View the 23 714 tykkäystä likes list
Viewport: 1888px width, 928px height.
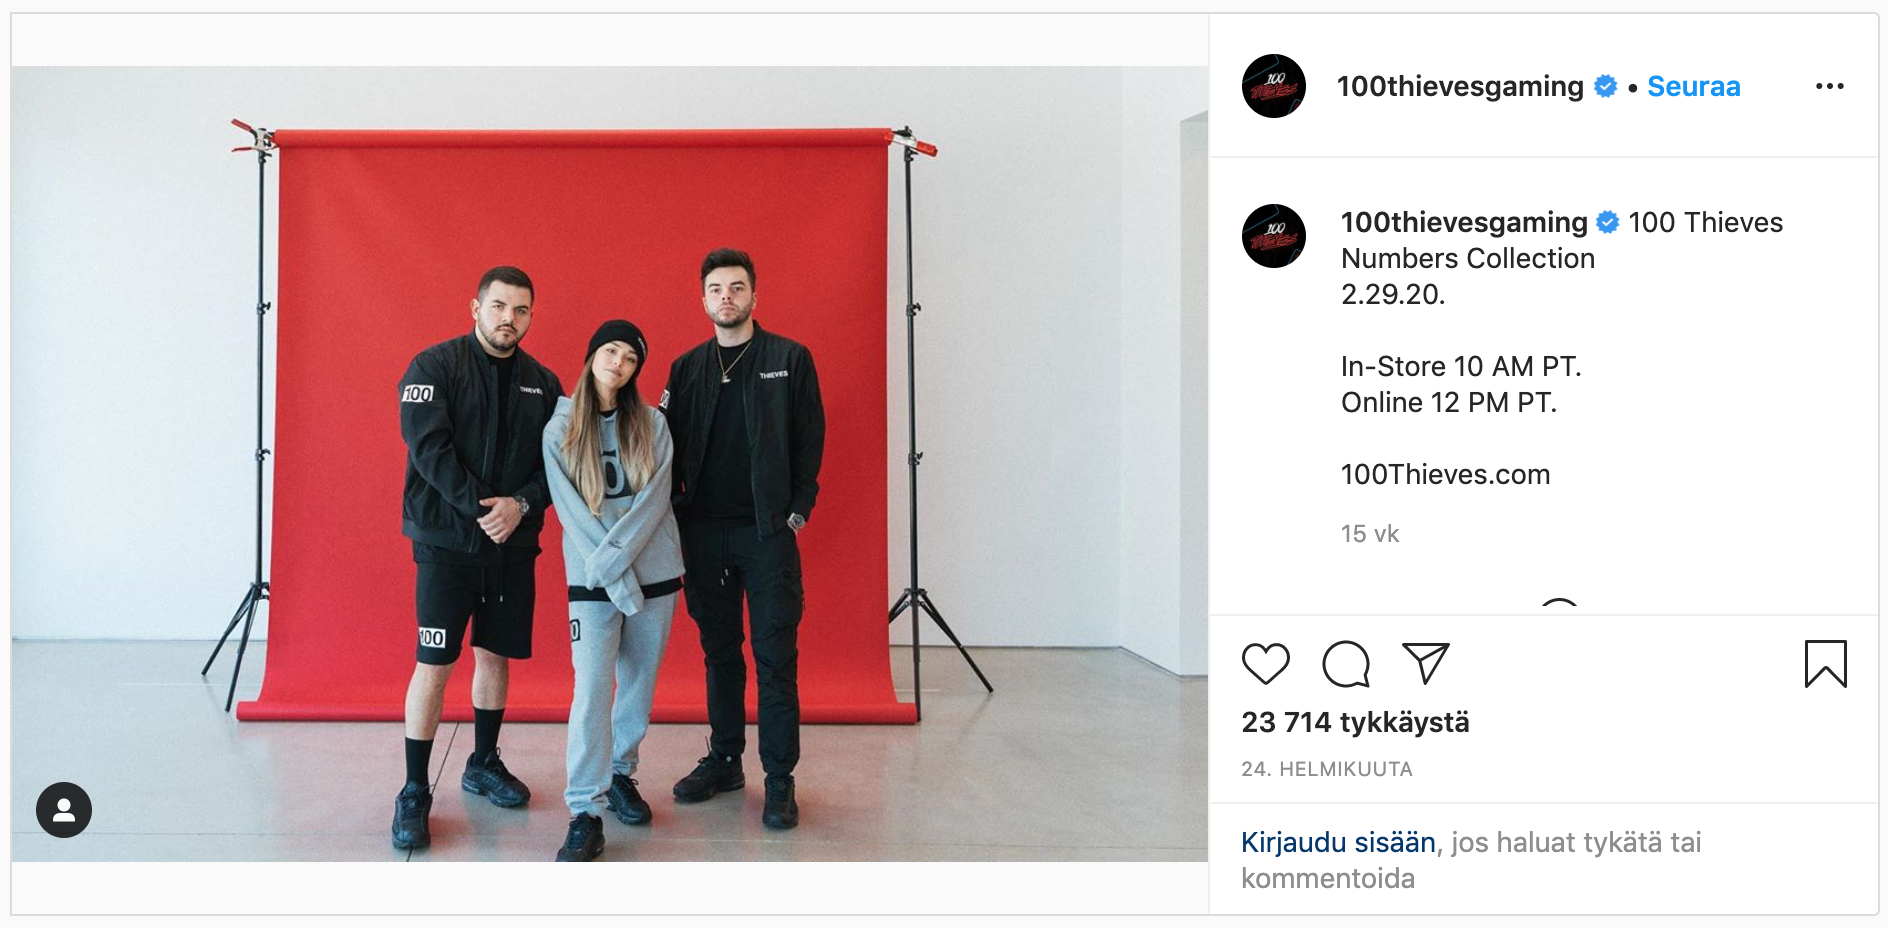coord(1355,722)
